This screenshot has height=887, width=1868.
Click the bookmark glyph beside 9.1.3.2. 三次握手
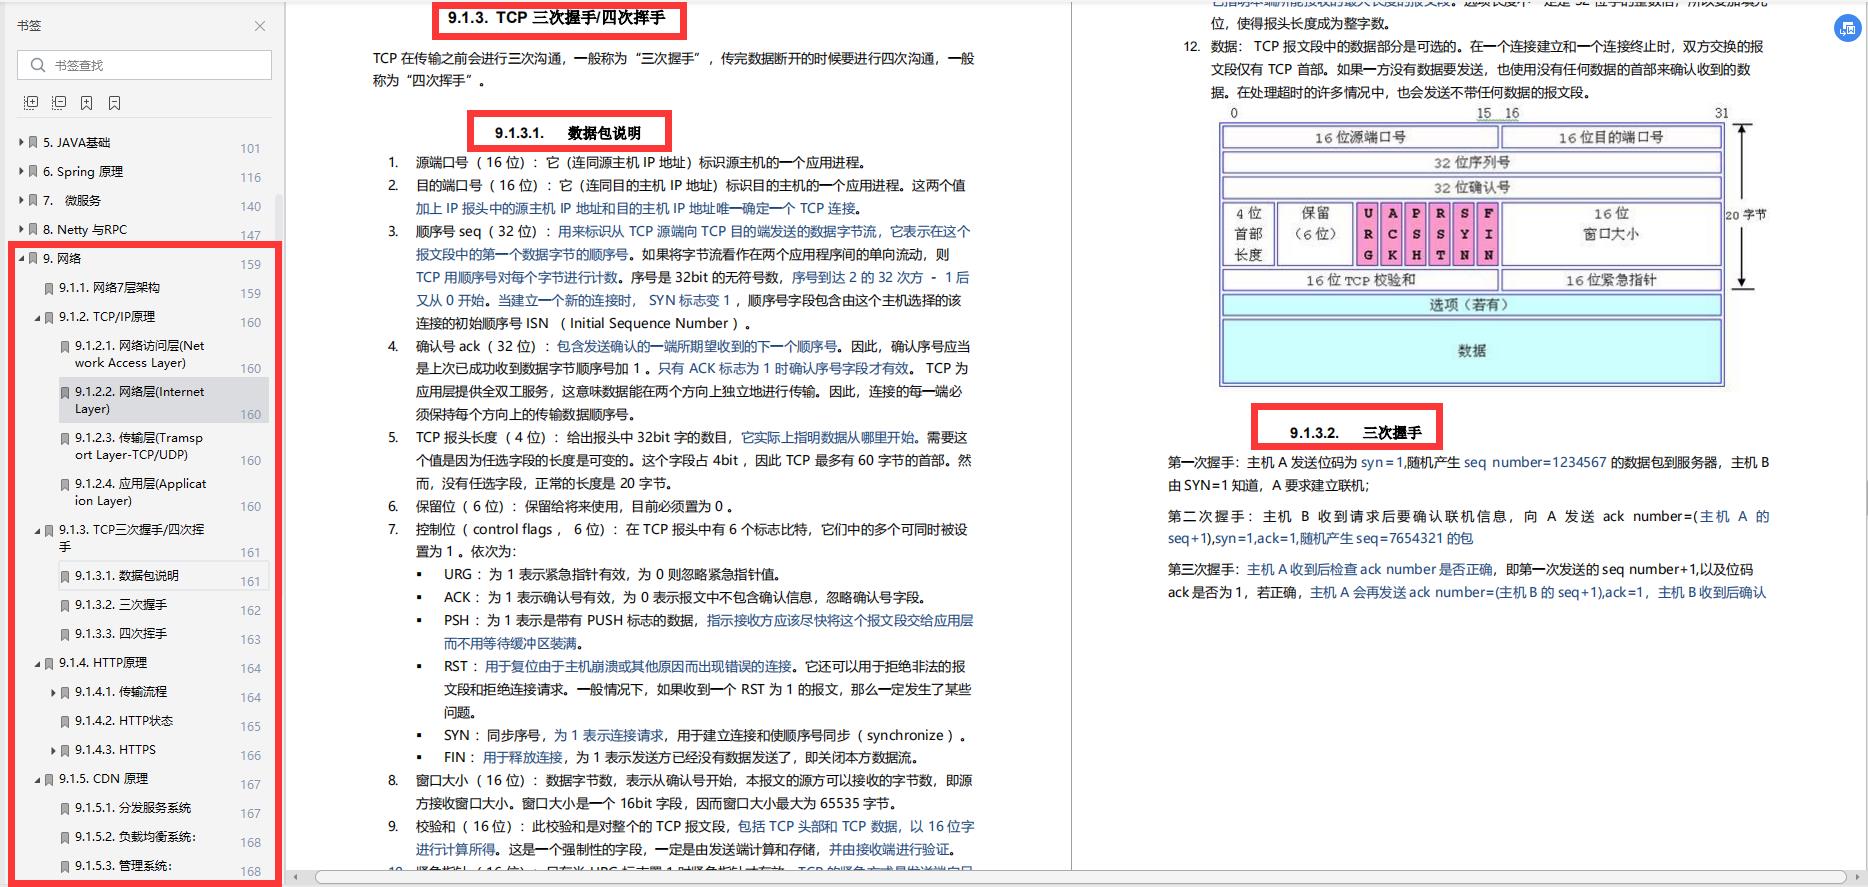tap(65, 605)
